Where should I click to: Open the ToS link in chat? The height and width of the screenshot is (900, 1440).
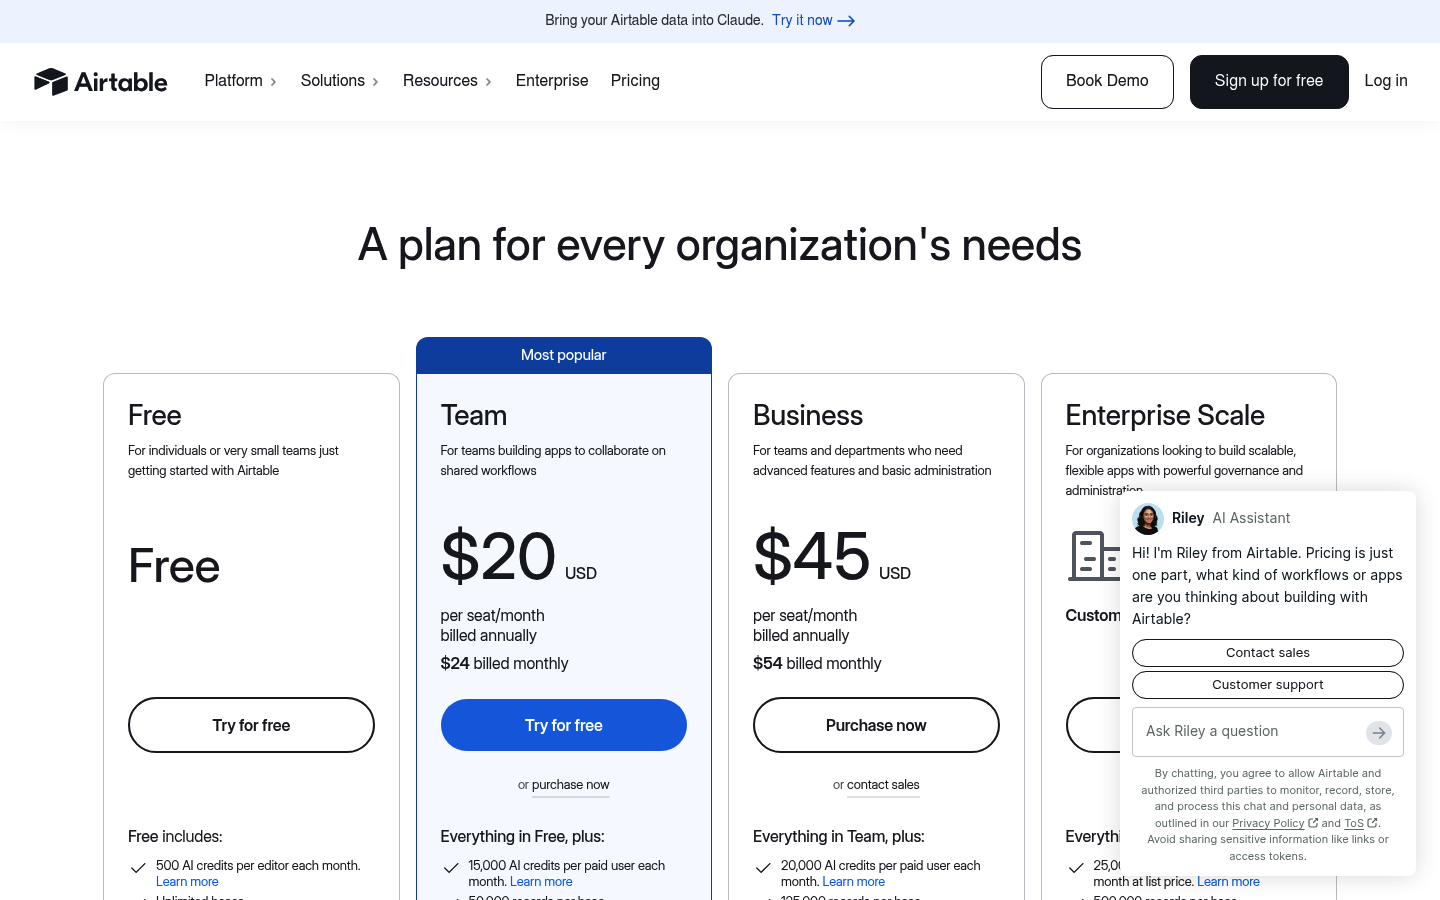coord(1354,823)
